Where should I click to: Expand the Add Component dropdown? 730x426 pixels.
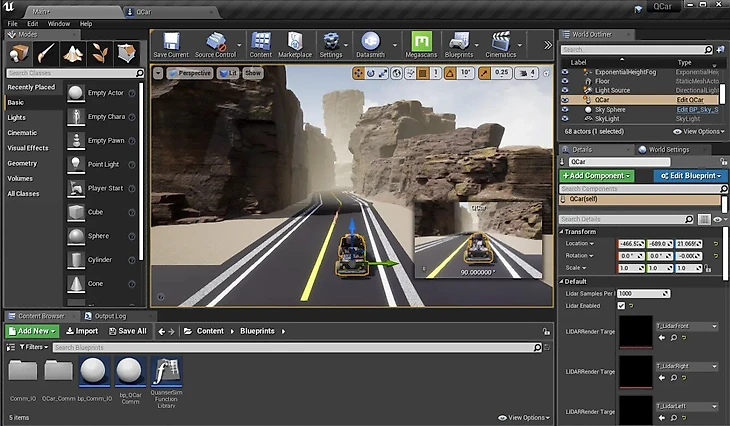[597, 176]
